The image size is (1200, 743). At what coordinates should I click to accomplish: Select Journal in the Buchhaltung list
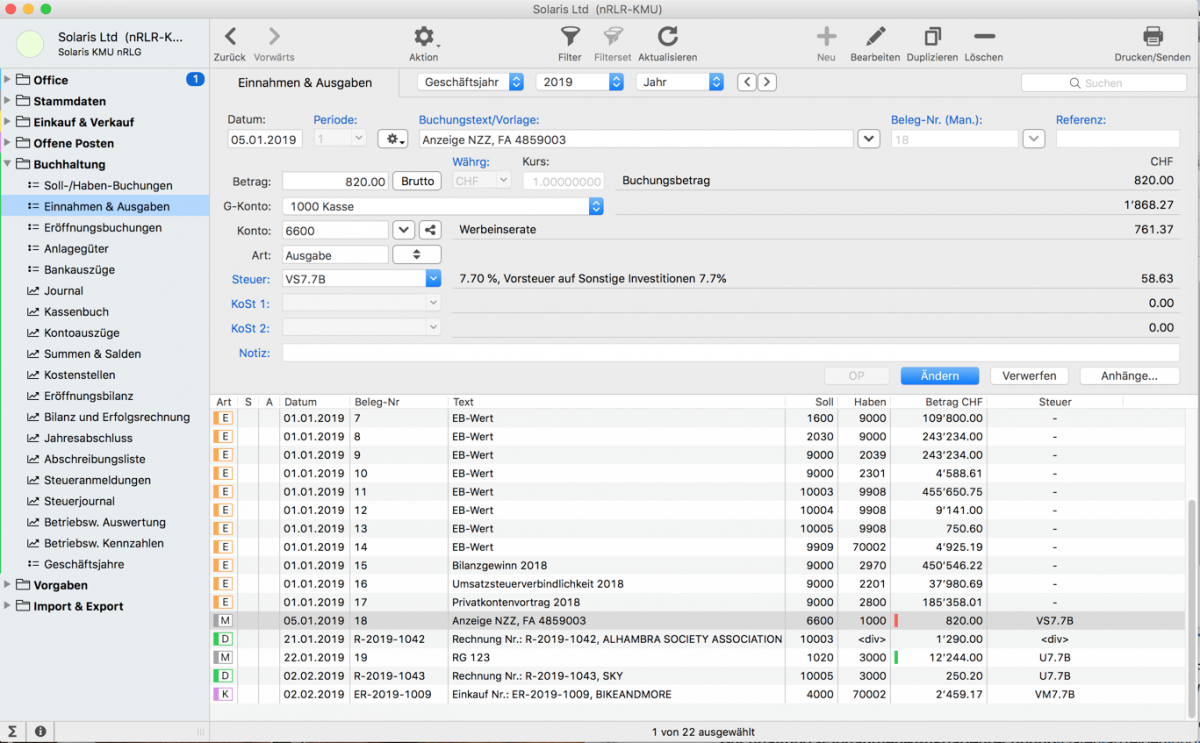(64, 291)
